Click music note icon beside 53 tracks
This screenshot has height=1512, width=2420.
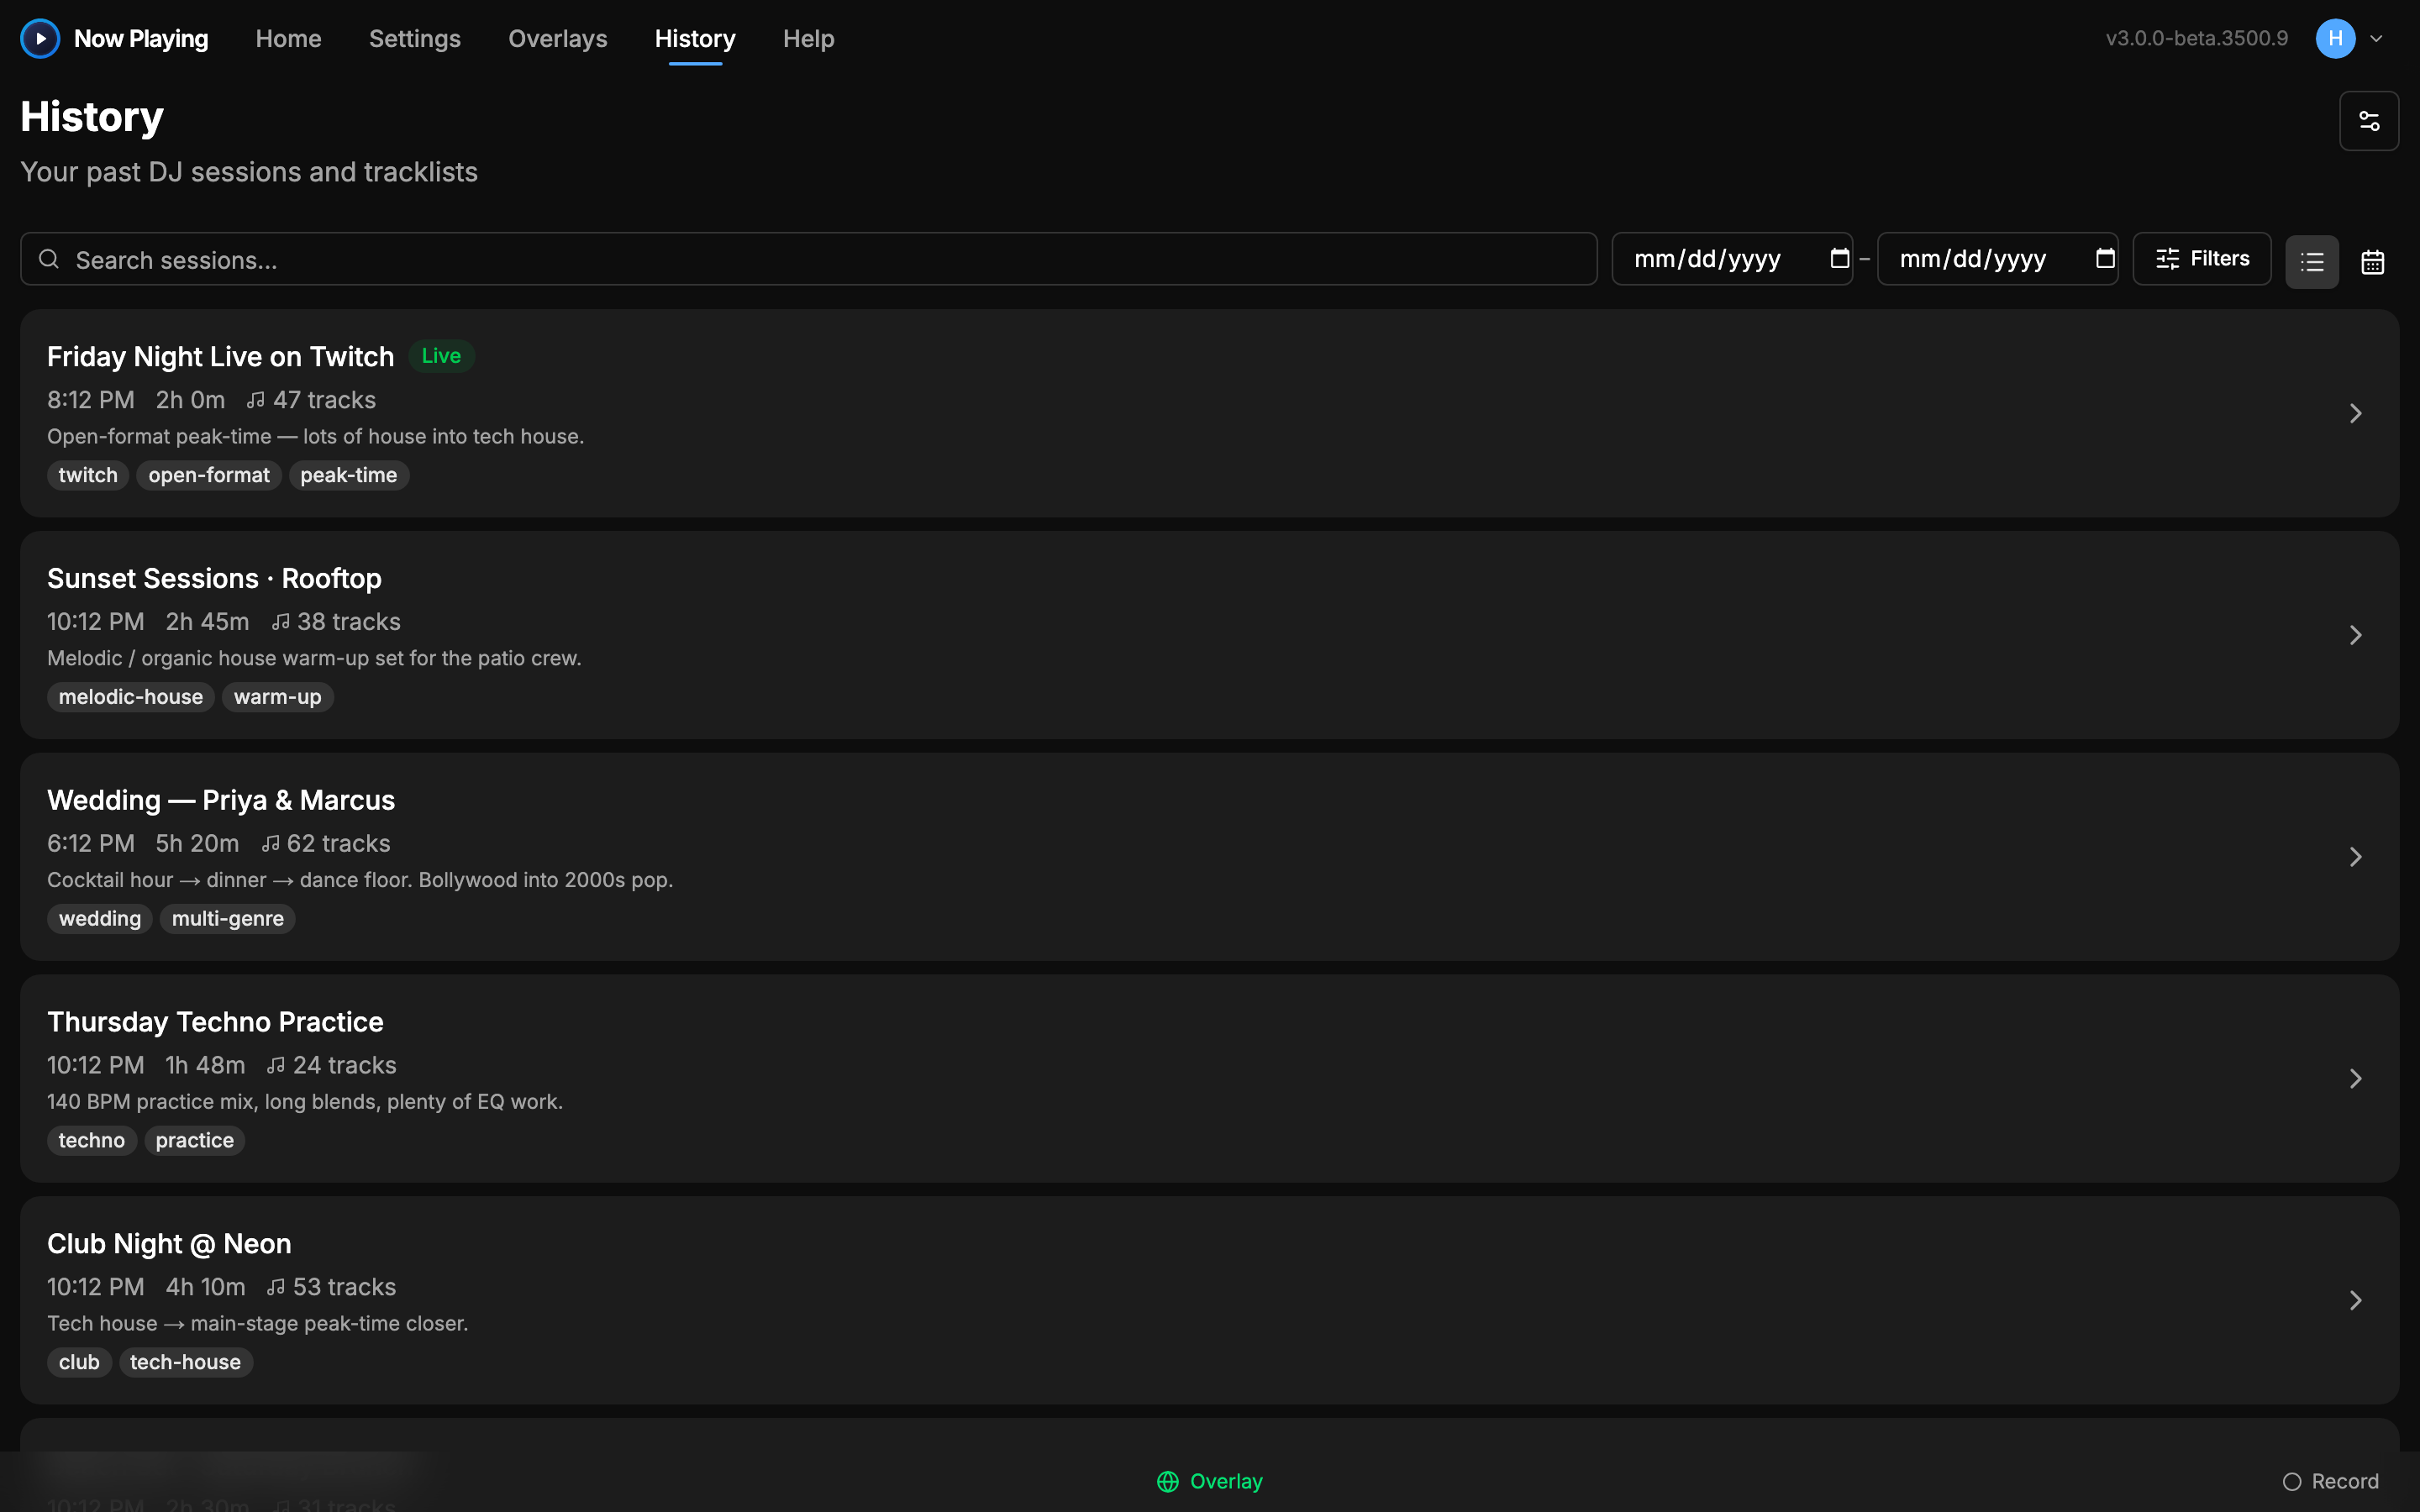(x=276, y=1288)
